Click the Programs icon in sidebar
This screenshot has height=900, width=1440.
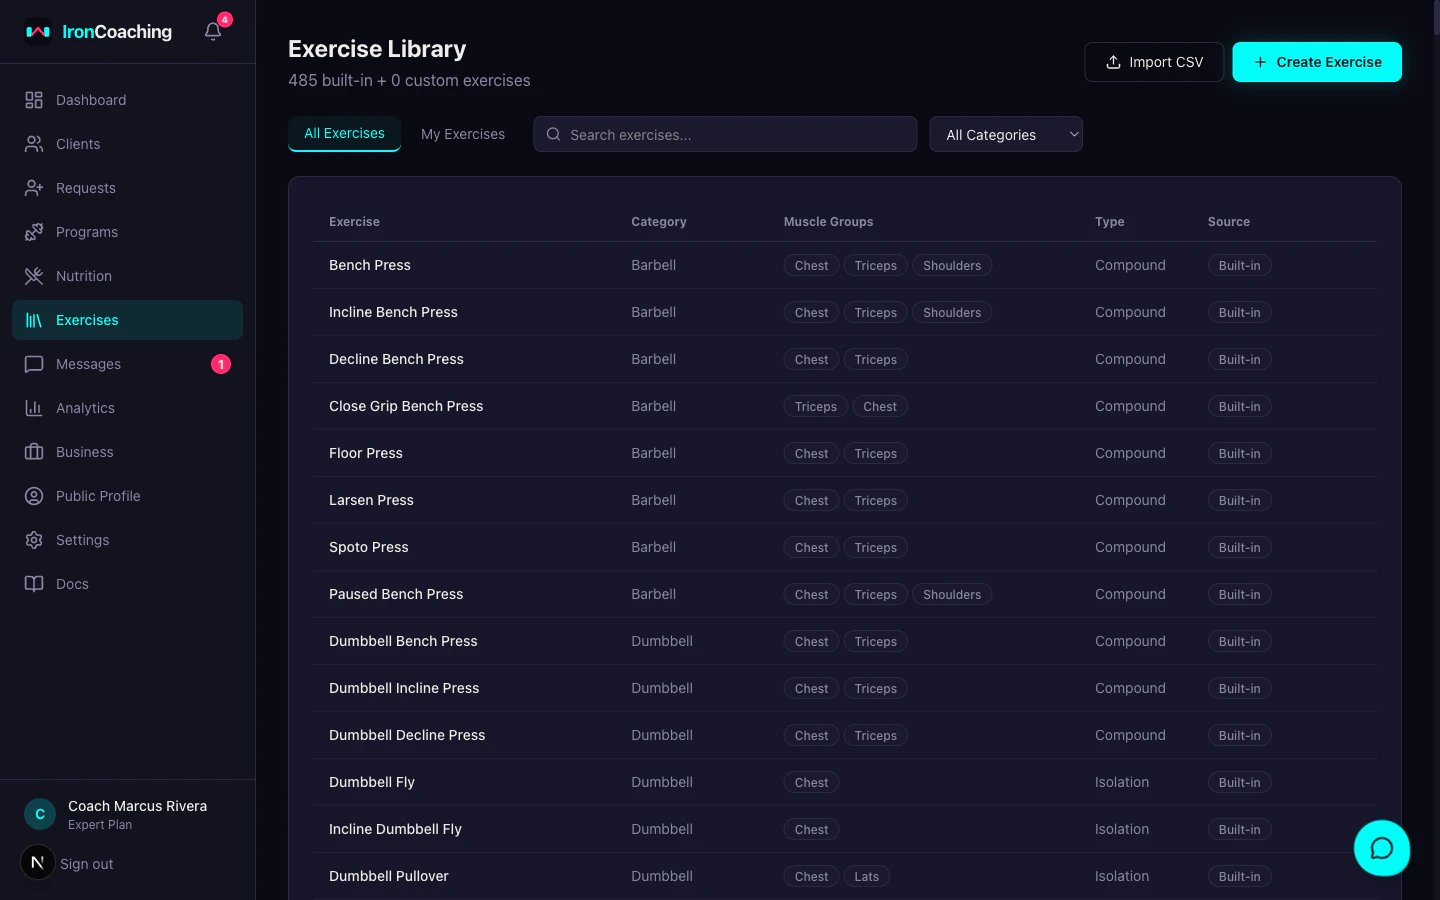click(34, 232)
